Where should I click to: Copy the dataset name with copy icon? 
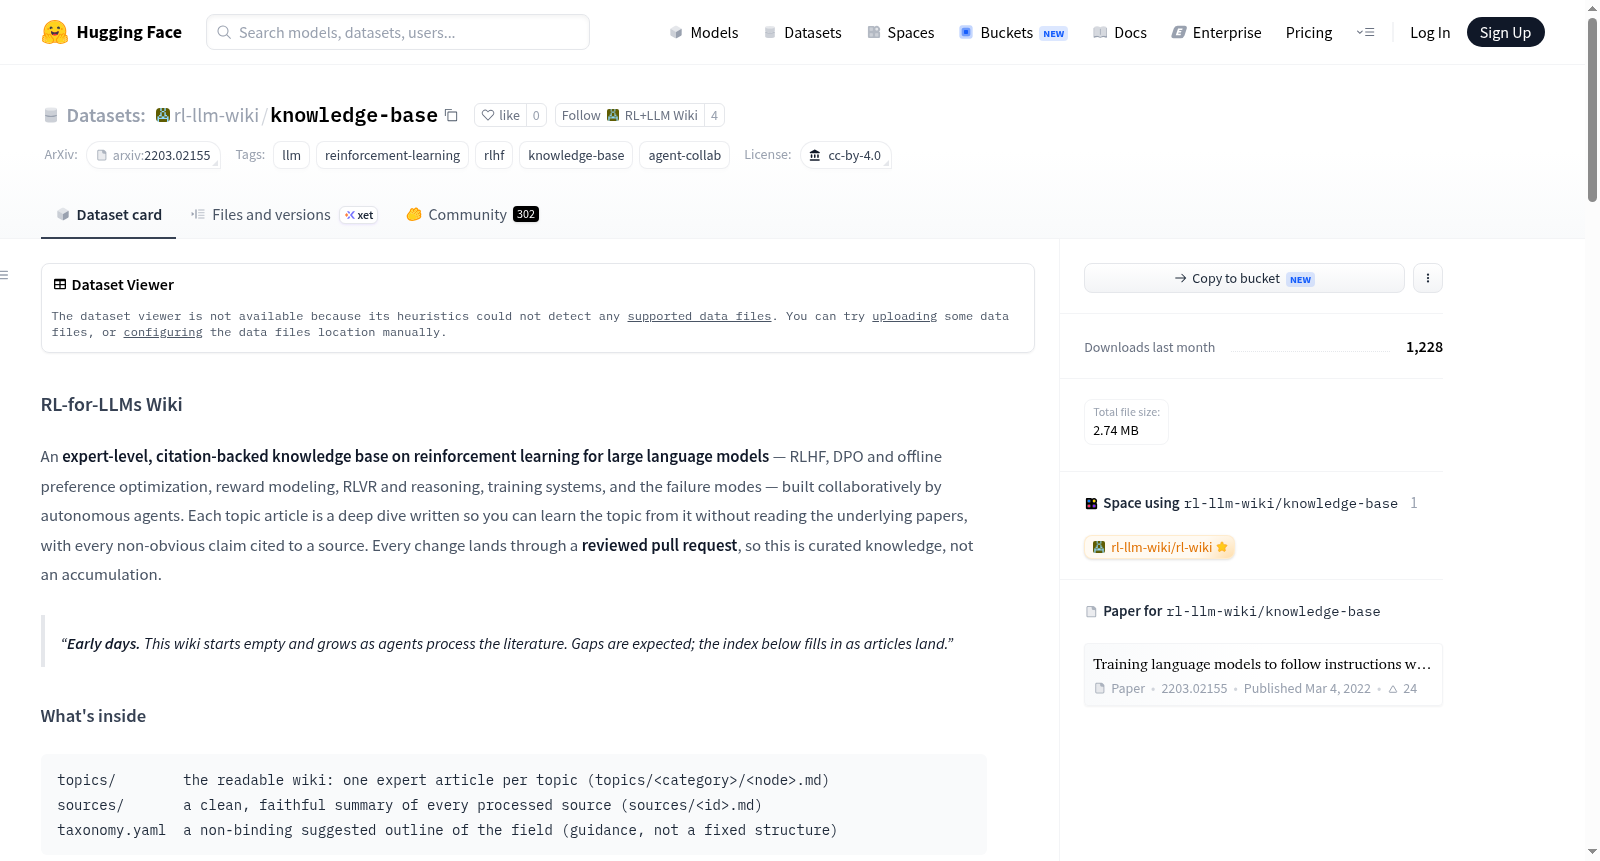tap(451, 115)
